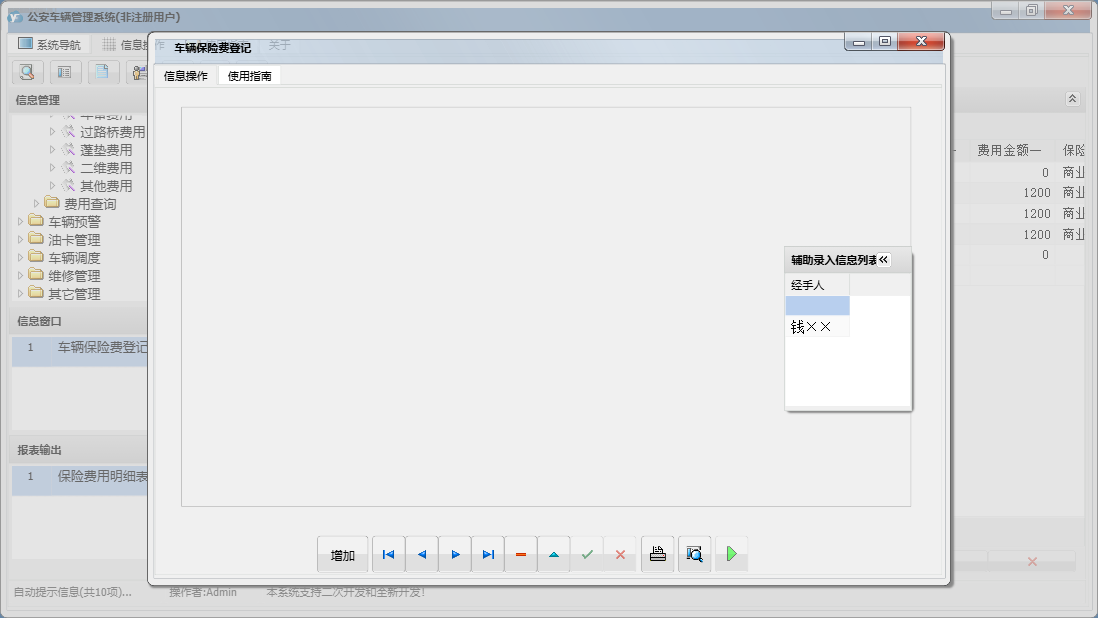This screenshot has width=1098, height=618.
Task: Open 维修管理 folder item
Action: click(74, 276)
